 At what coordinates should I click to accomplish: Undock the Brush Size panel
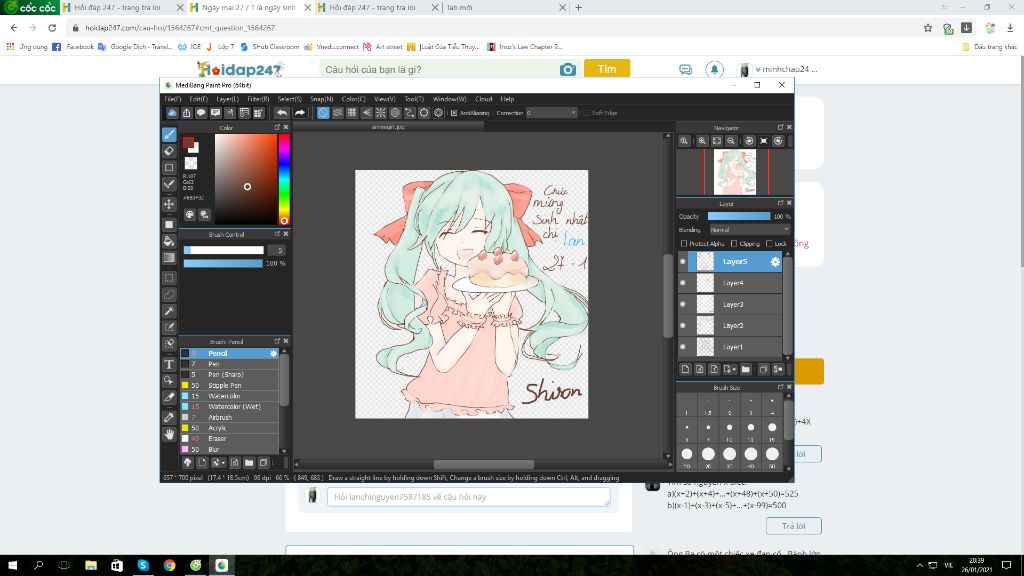[780, 387]
